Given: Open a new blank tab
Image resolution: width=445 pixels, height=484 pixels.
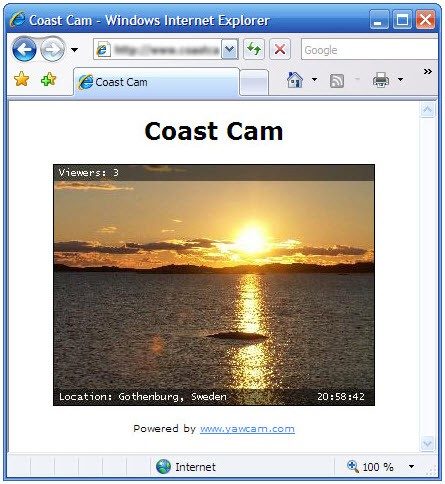Looking at the screenshot, I should (x=254, y=82).
